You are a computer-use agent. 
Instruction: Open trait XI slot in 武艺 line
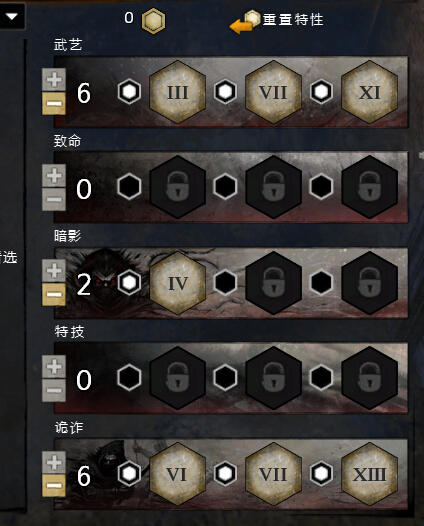pos(369,92)
